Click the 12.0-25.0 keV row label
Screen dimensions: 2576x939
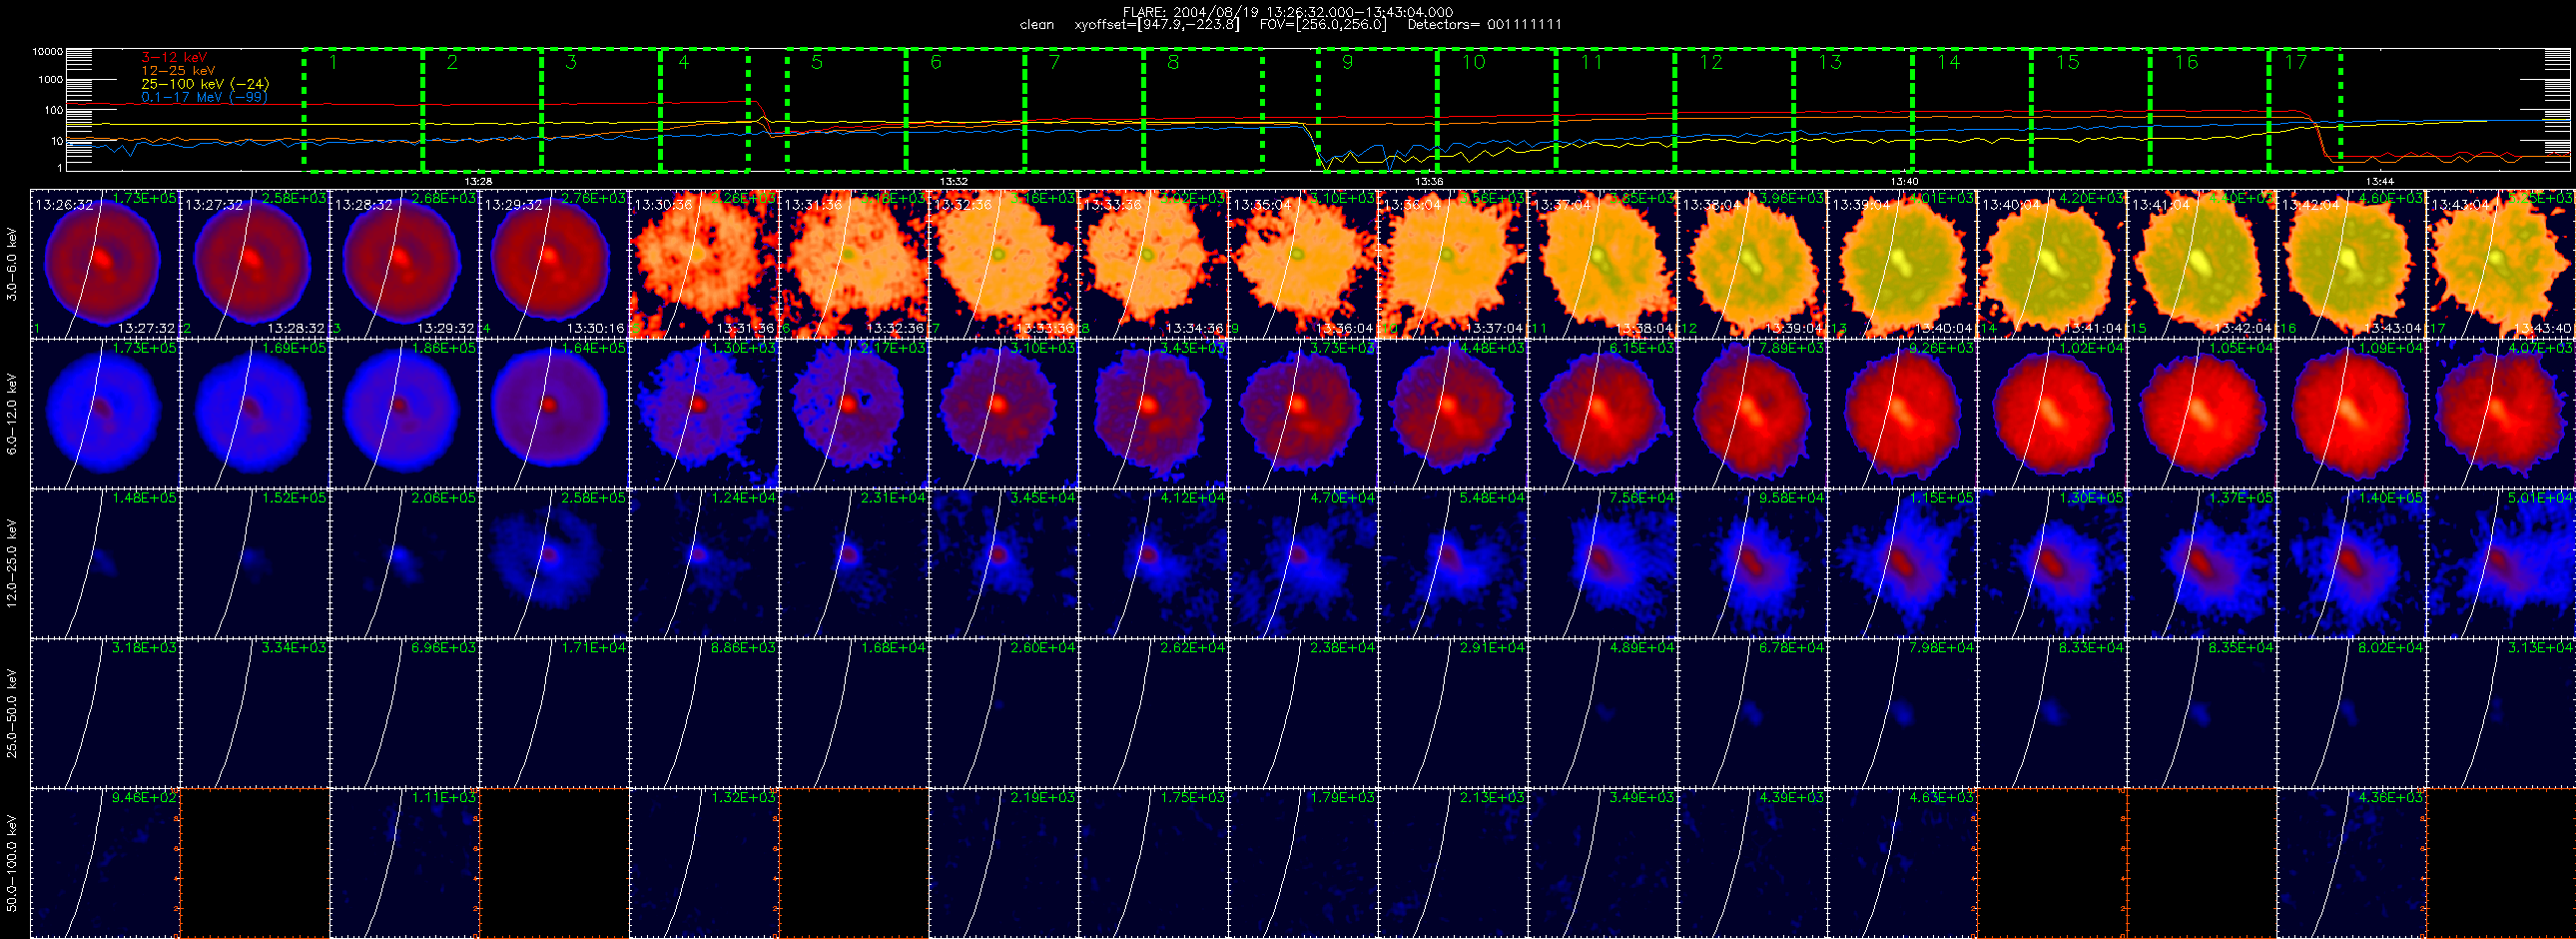[x=12, y=564]
